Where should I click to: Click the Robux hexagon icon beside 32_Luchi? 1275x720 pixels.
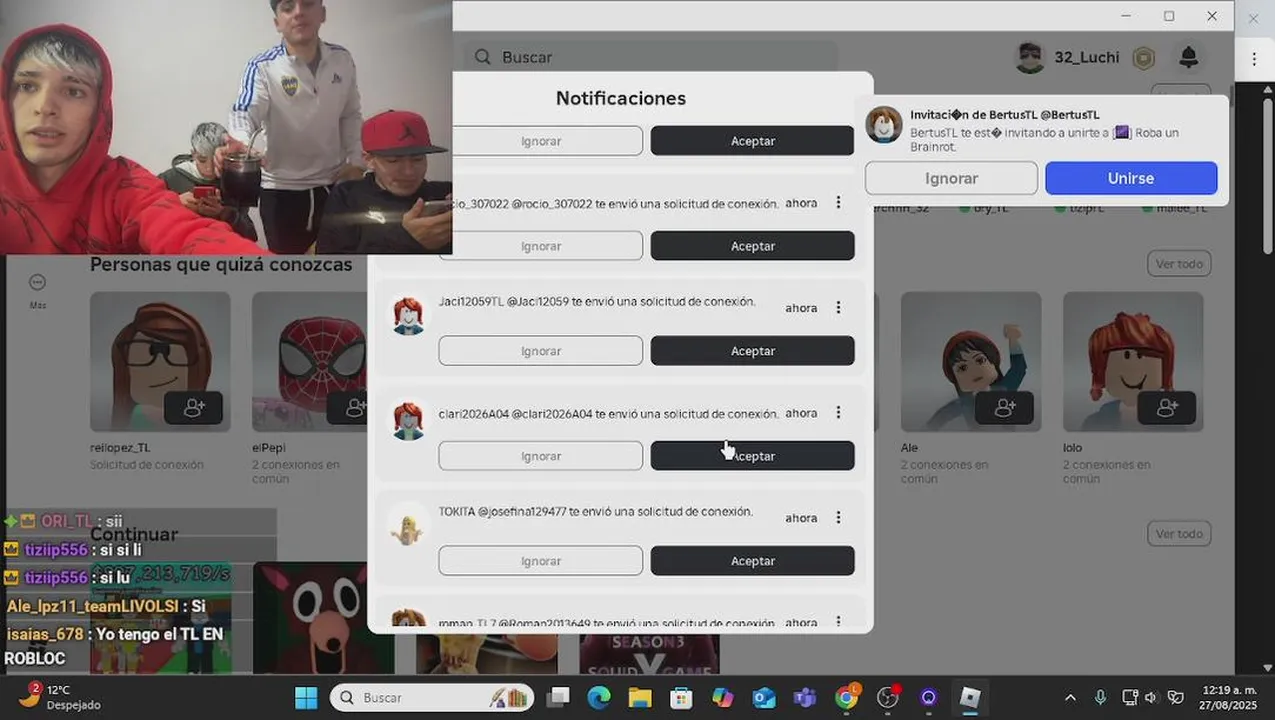point(1143,58)
